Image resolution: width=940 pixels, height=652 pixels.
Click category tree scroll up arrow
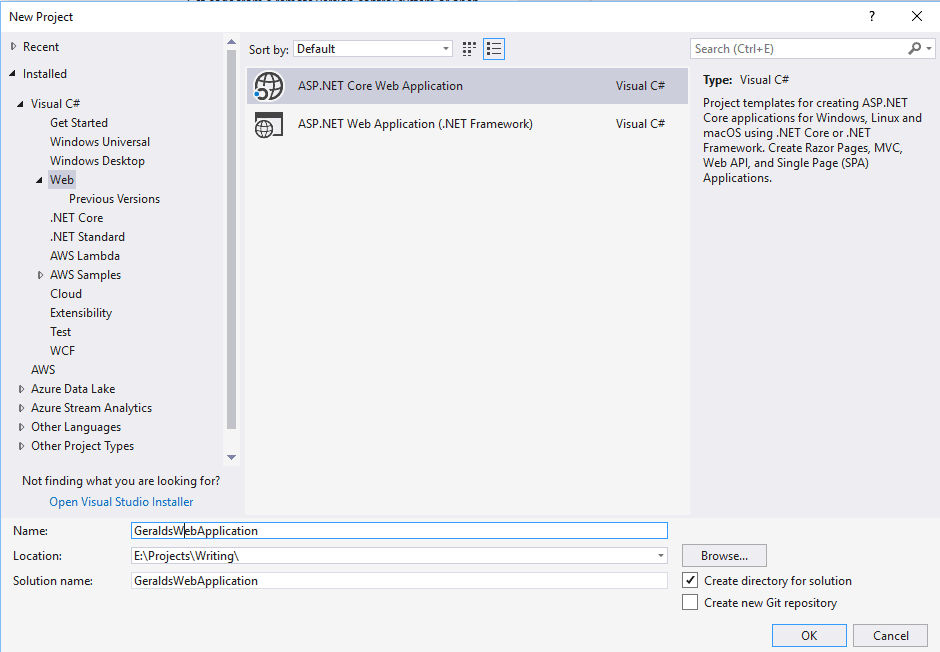[x=231, y=42]
